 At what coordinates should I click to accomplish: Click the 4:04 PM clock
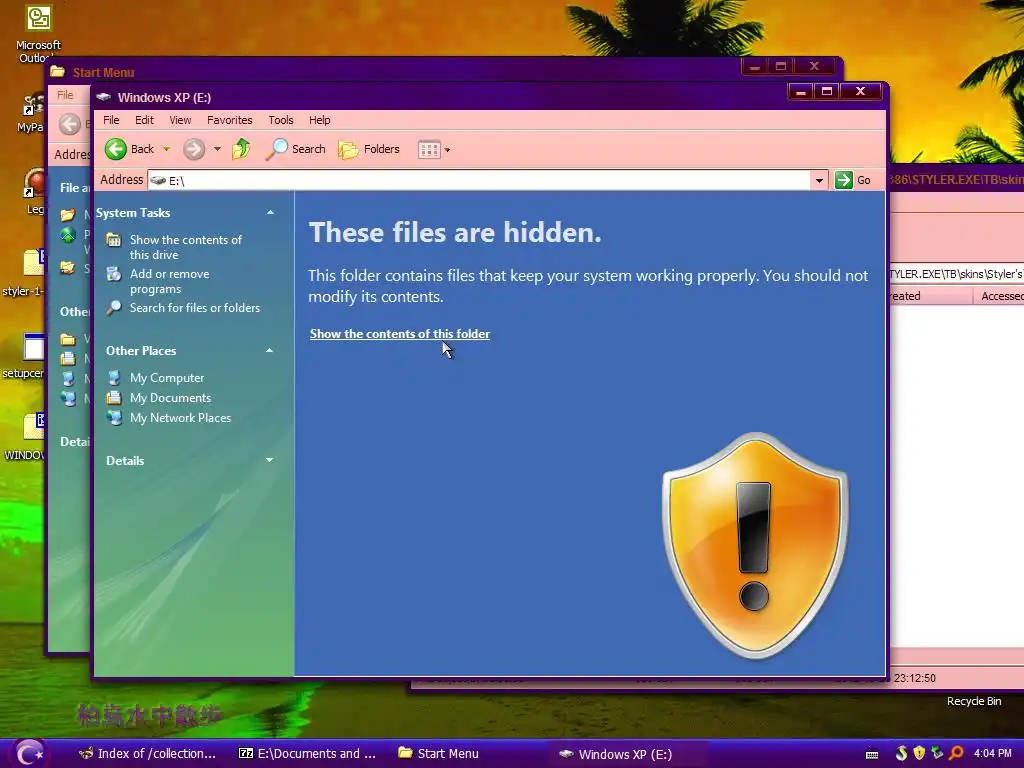pos(993,754)
